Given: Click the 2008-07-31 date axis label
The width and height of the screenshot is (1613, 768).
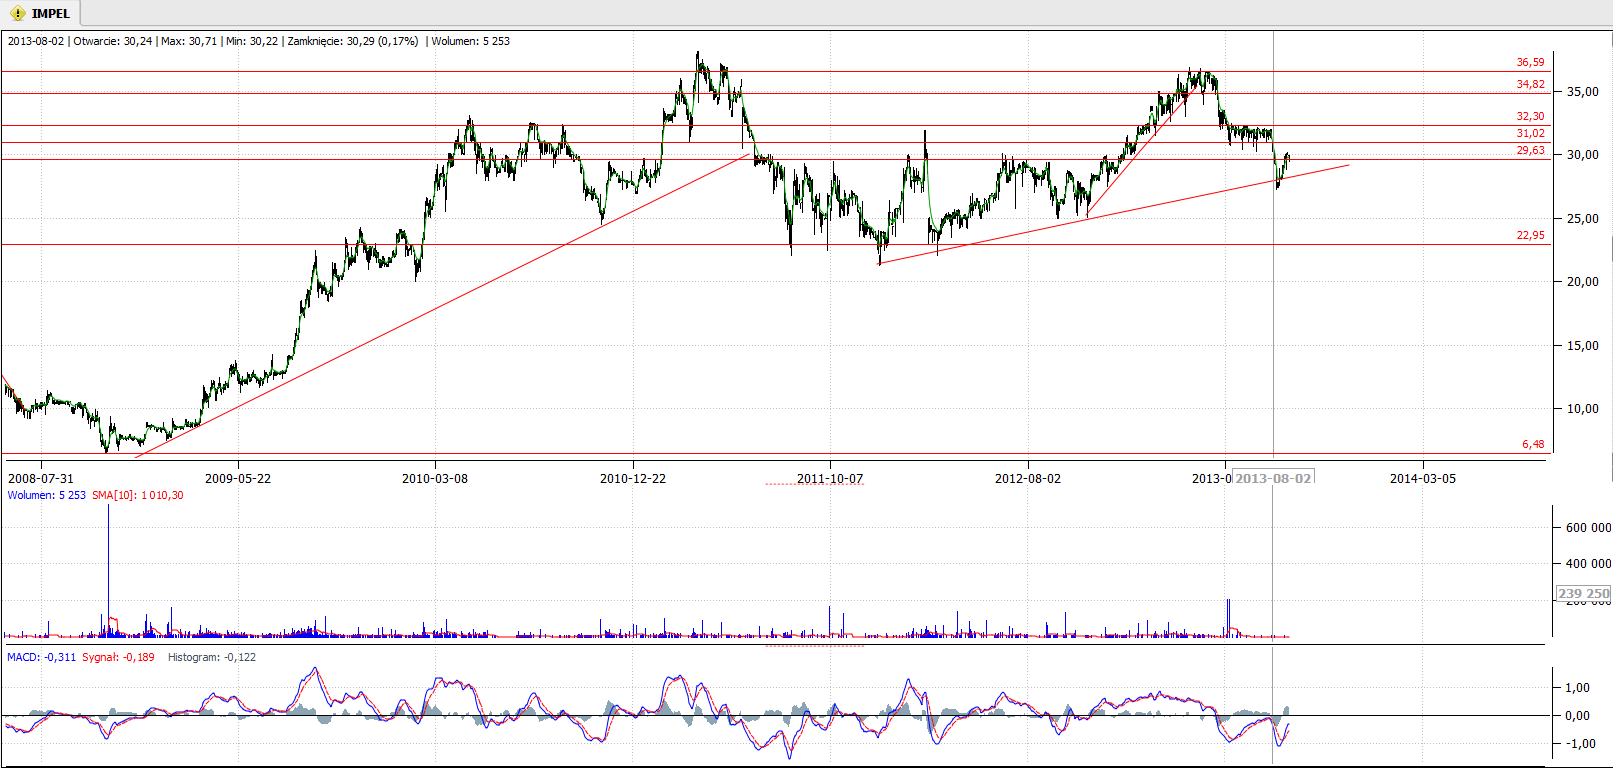Looking at the screenshot, I should (41, 478).
